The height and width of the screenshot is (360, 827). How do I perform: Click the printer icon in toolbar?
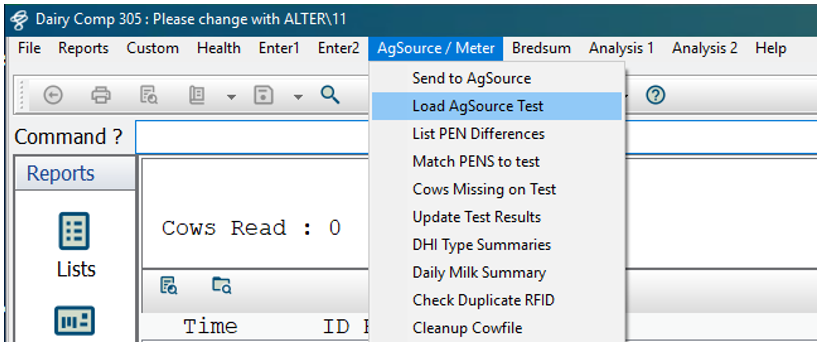(x=101, y=95)
